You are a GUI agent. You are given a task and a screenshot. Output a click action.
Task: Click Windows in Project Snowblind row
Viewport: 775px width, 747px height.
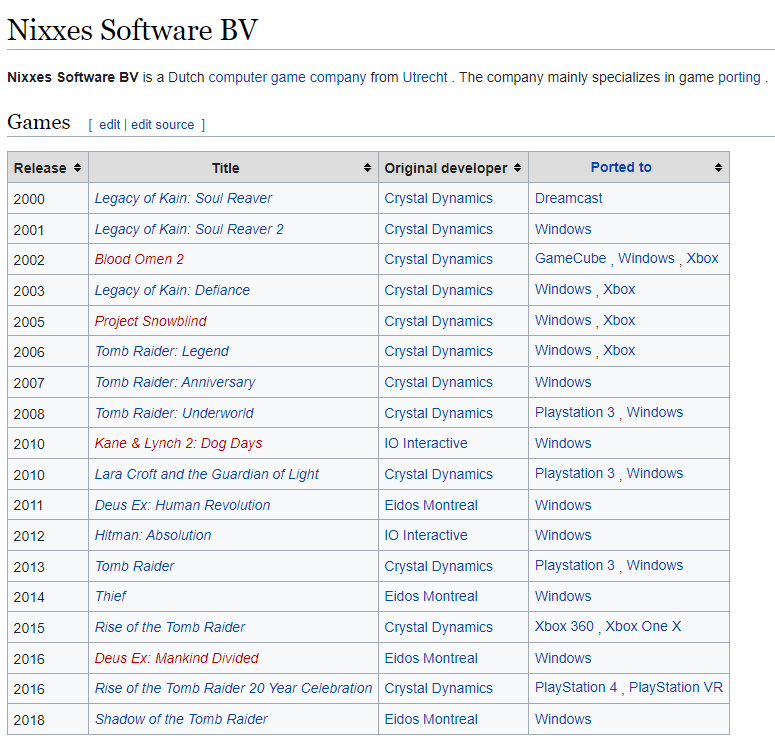point(563,320)
